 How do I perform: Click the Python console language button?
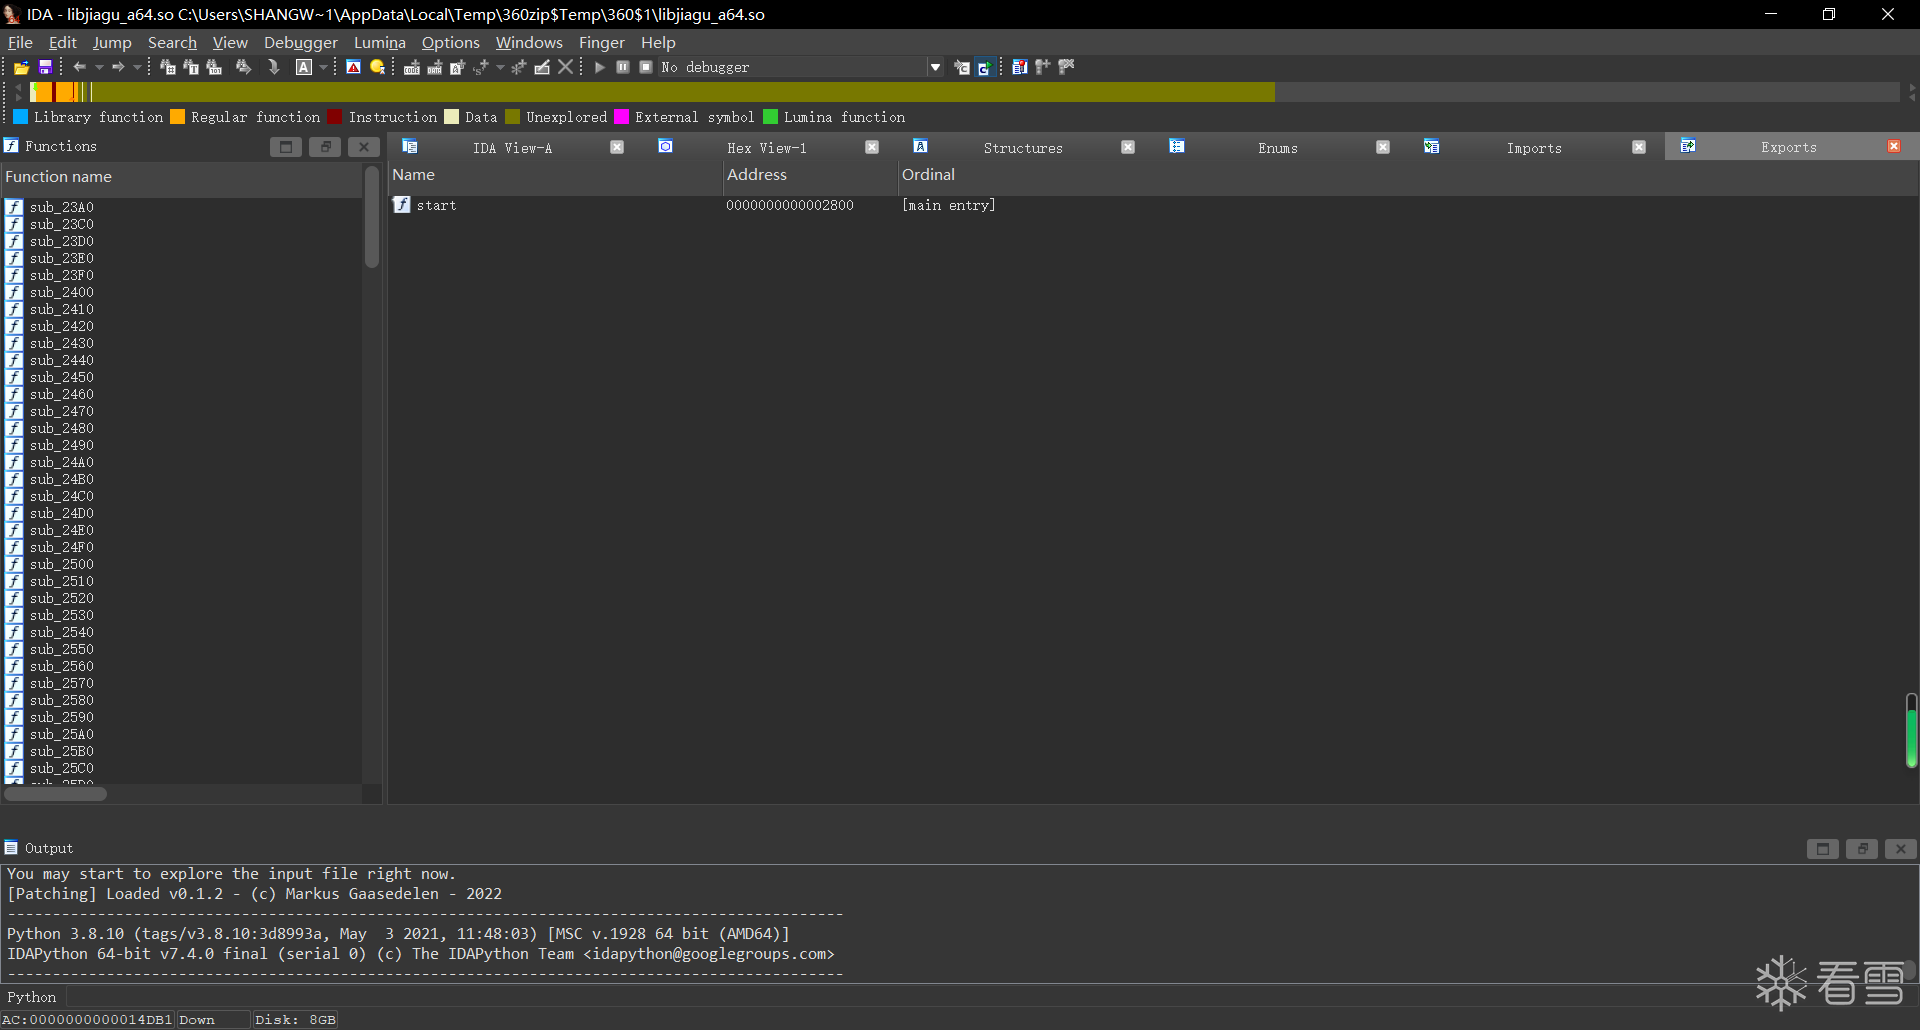32,997
